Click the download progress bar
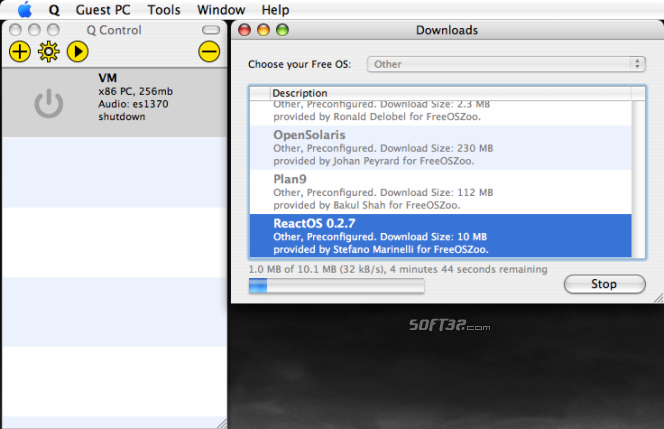 (x=336, y=287)
